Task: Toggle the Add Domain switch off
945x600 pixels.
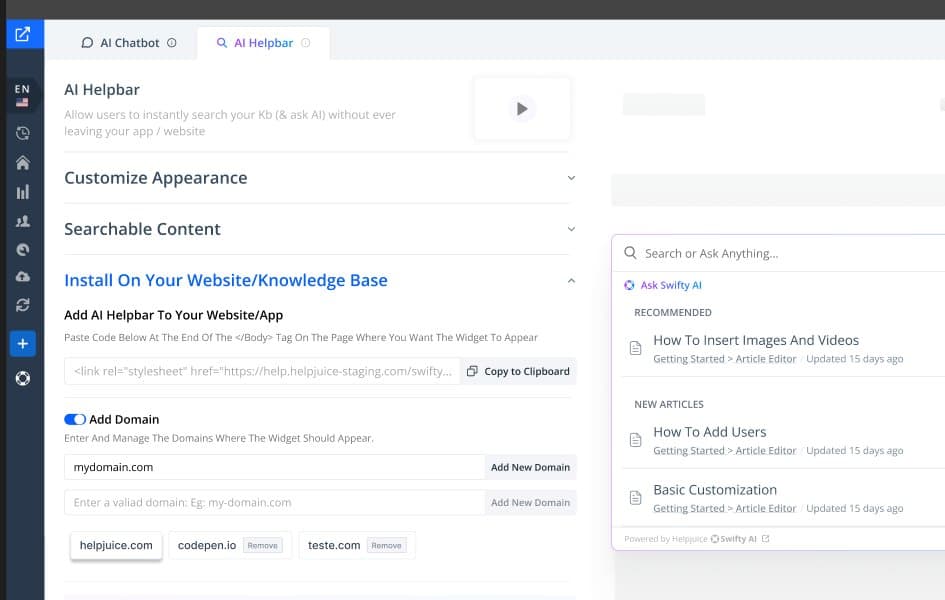Action: (x=75, y=419)
